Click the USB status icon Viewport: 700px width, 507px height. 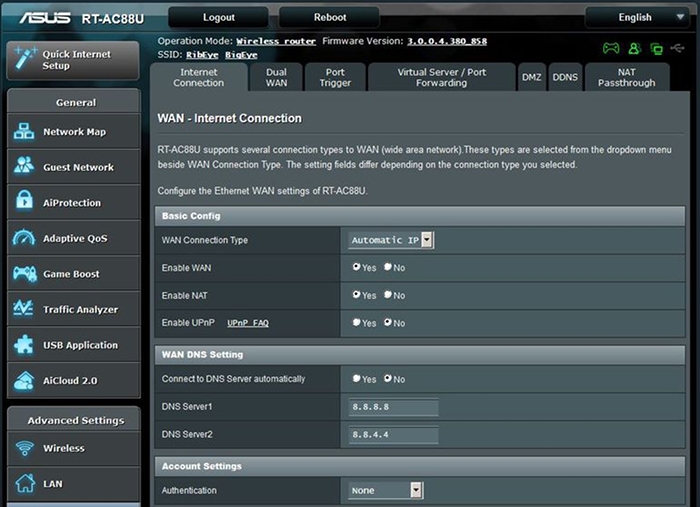click(678, 47)
